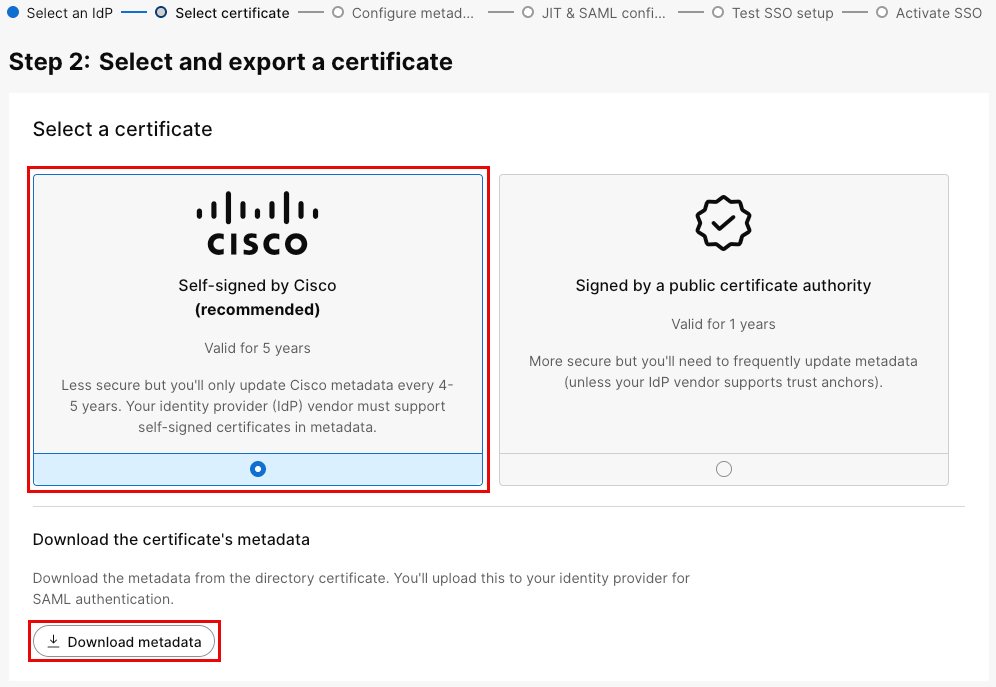Click the step circle beside Test SSO setup
Viewport: 996px width, 687px height.
718,13
